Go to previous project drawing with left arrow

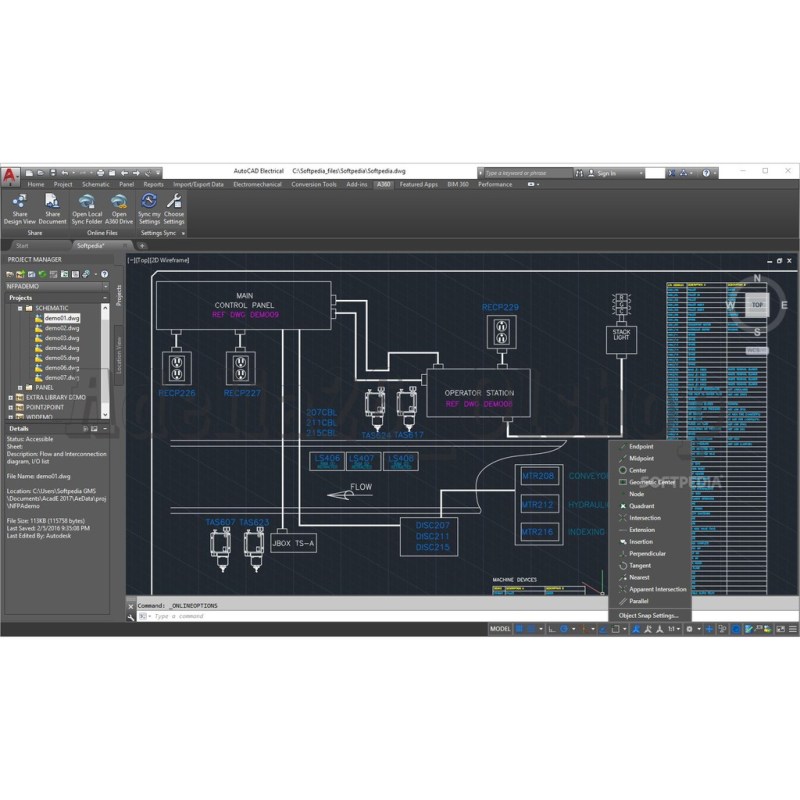coord(124,173)
